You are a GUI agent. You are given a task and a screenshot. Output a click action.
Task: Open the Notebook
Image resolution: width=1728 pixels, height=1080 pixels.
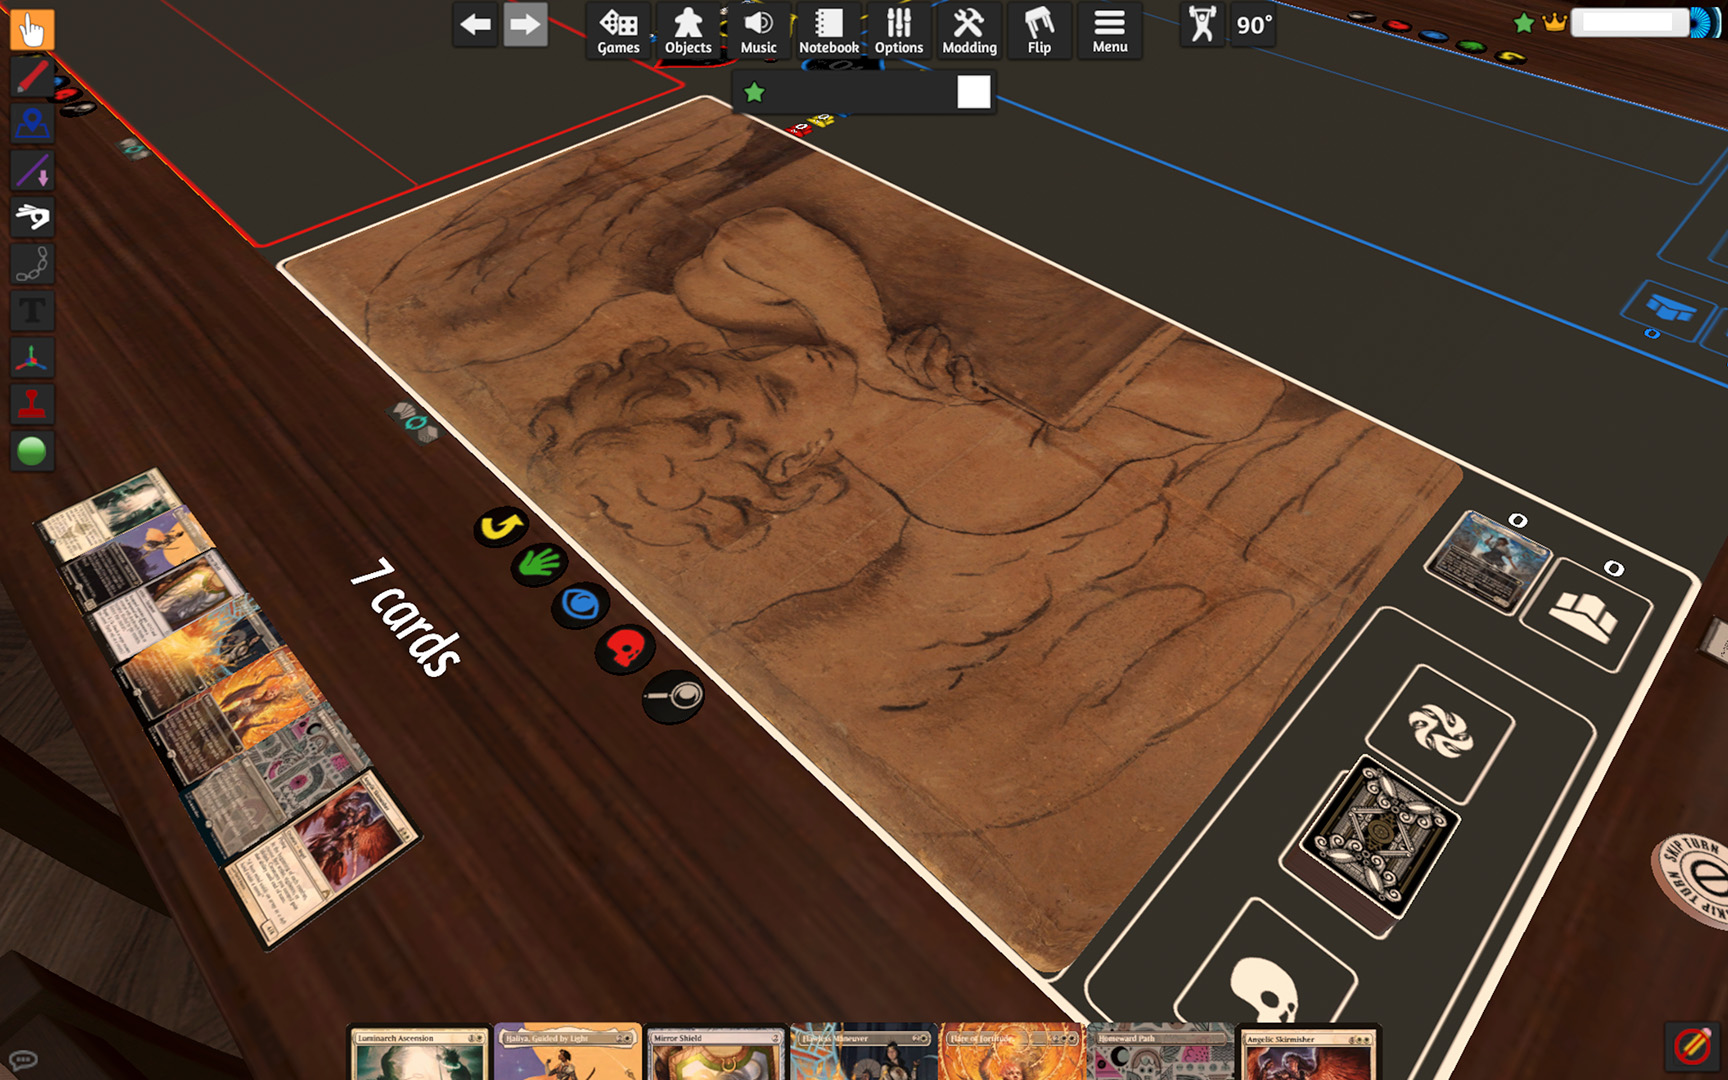828,30
